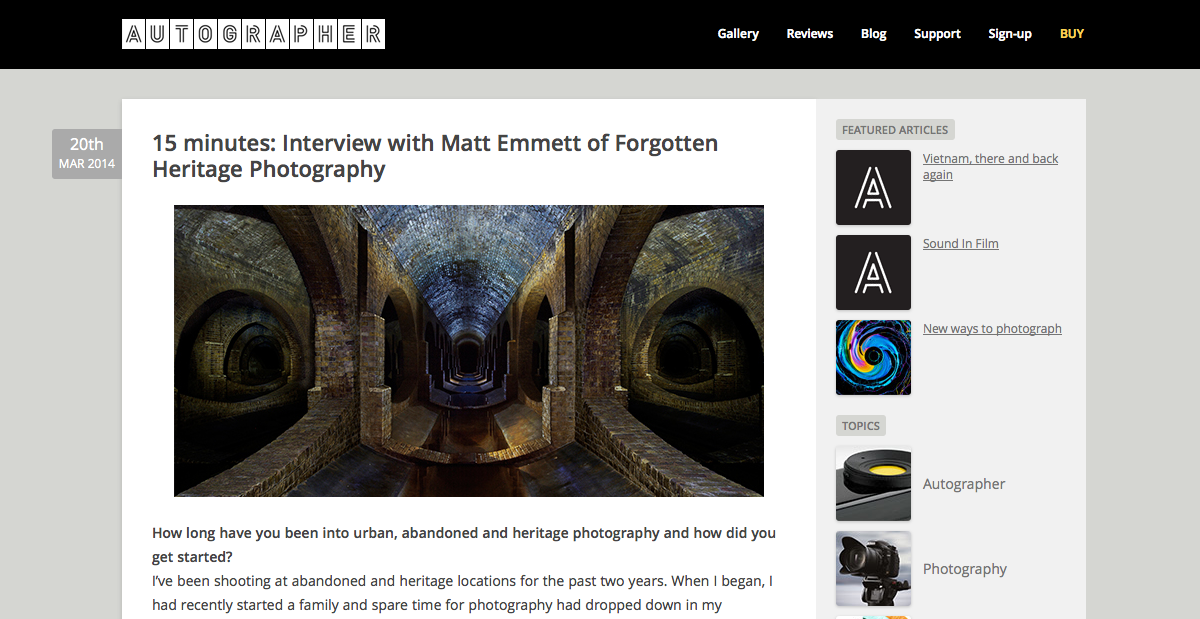Click the 20th Mar 2014 date badge
Viewport: 1200px width, 619px height.
click(87, 154)
